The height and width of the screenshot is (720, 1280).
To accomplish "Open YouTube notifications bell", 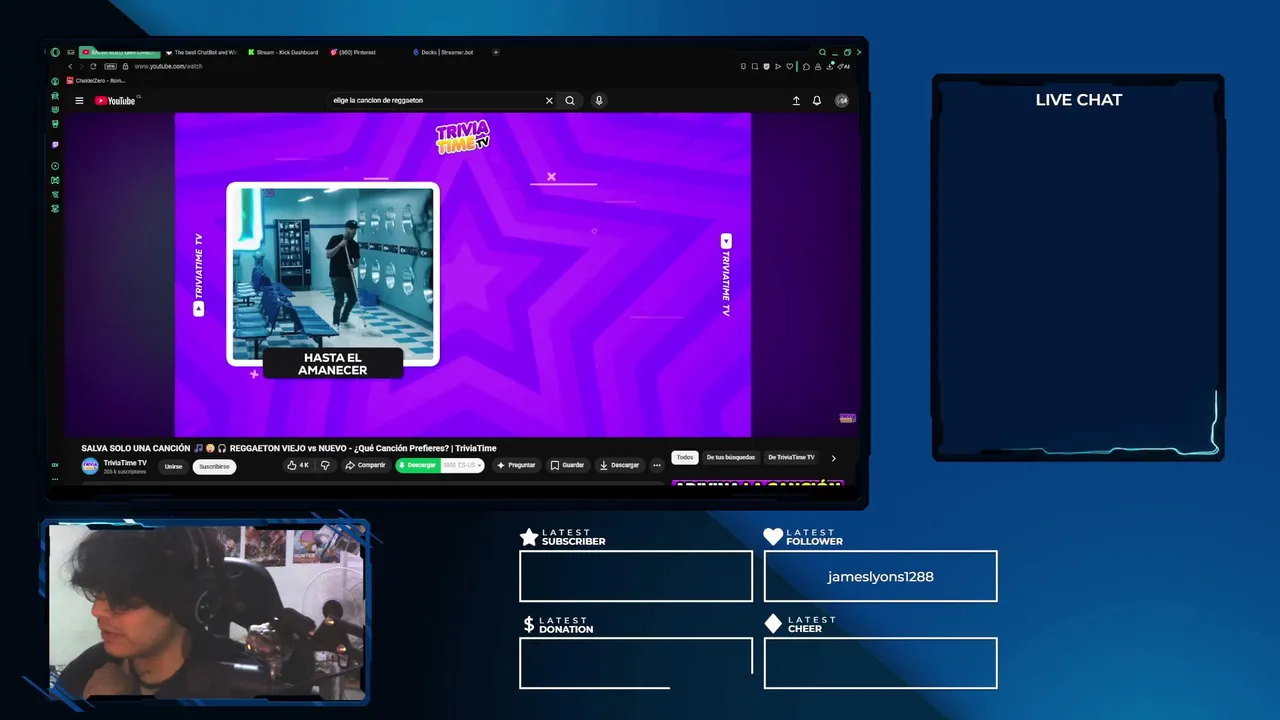I will coord(817,100).
